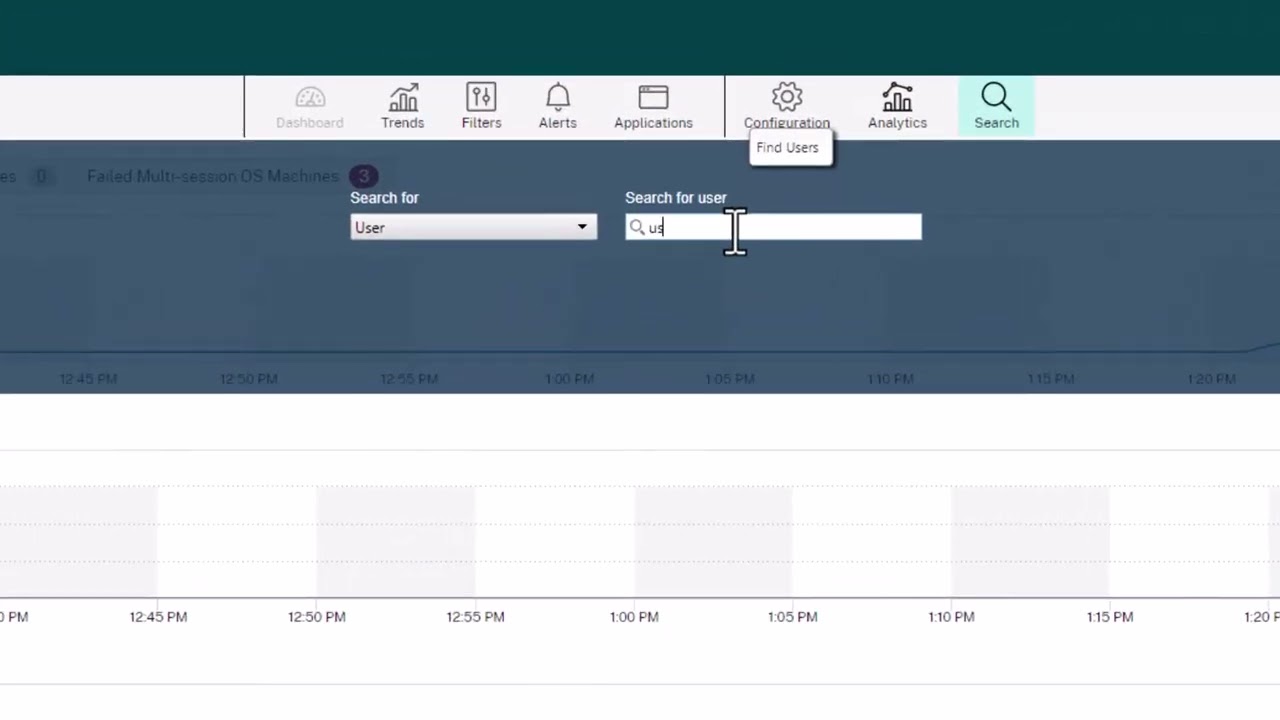This screenshot has height=720, width=1280.
Task: Activate the Search function
Action: 996,106
